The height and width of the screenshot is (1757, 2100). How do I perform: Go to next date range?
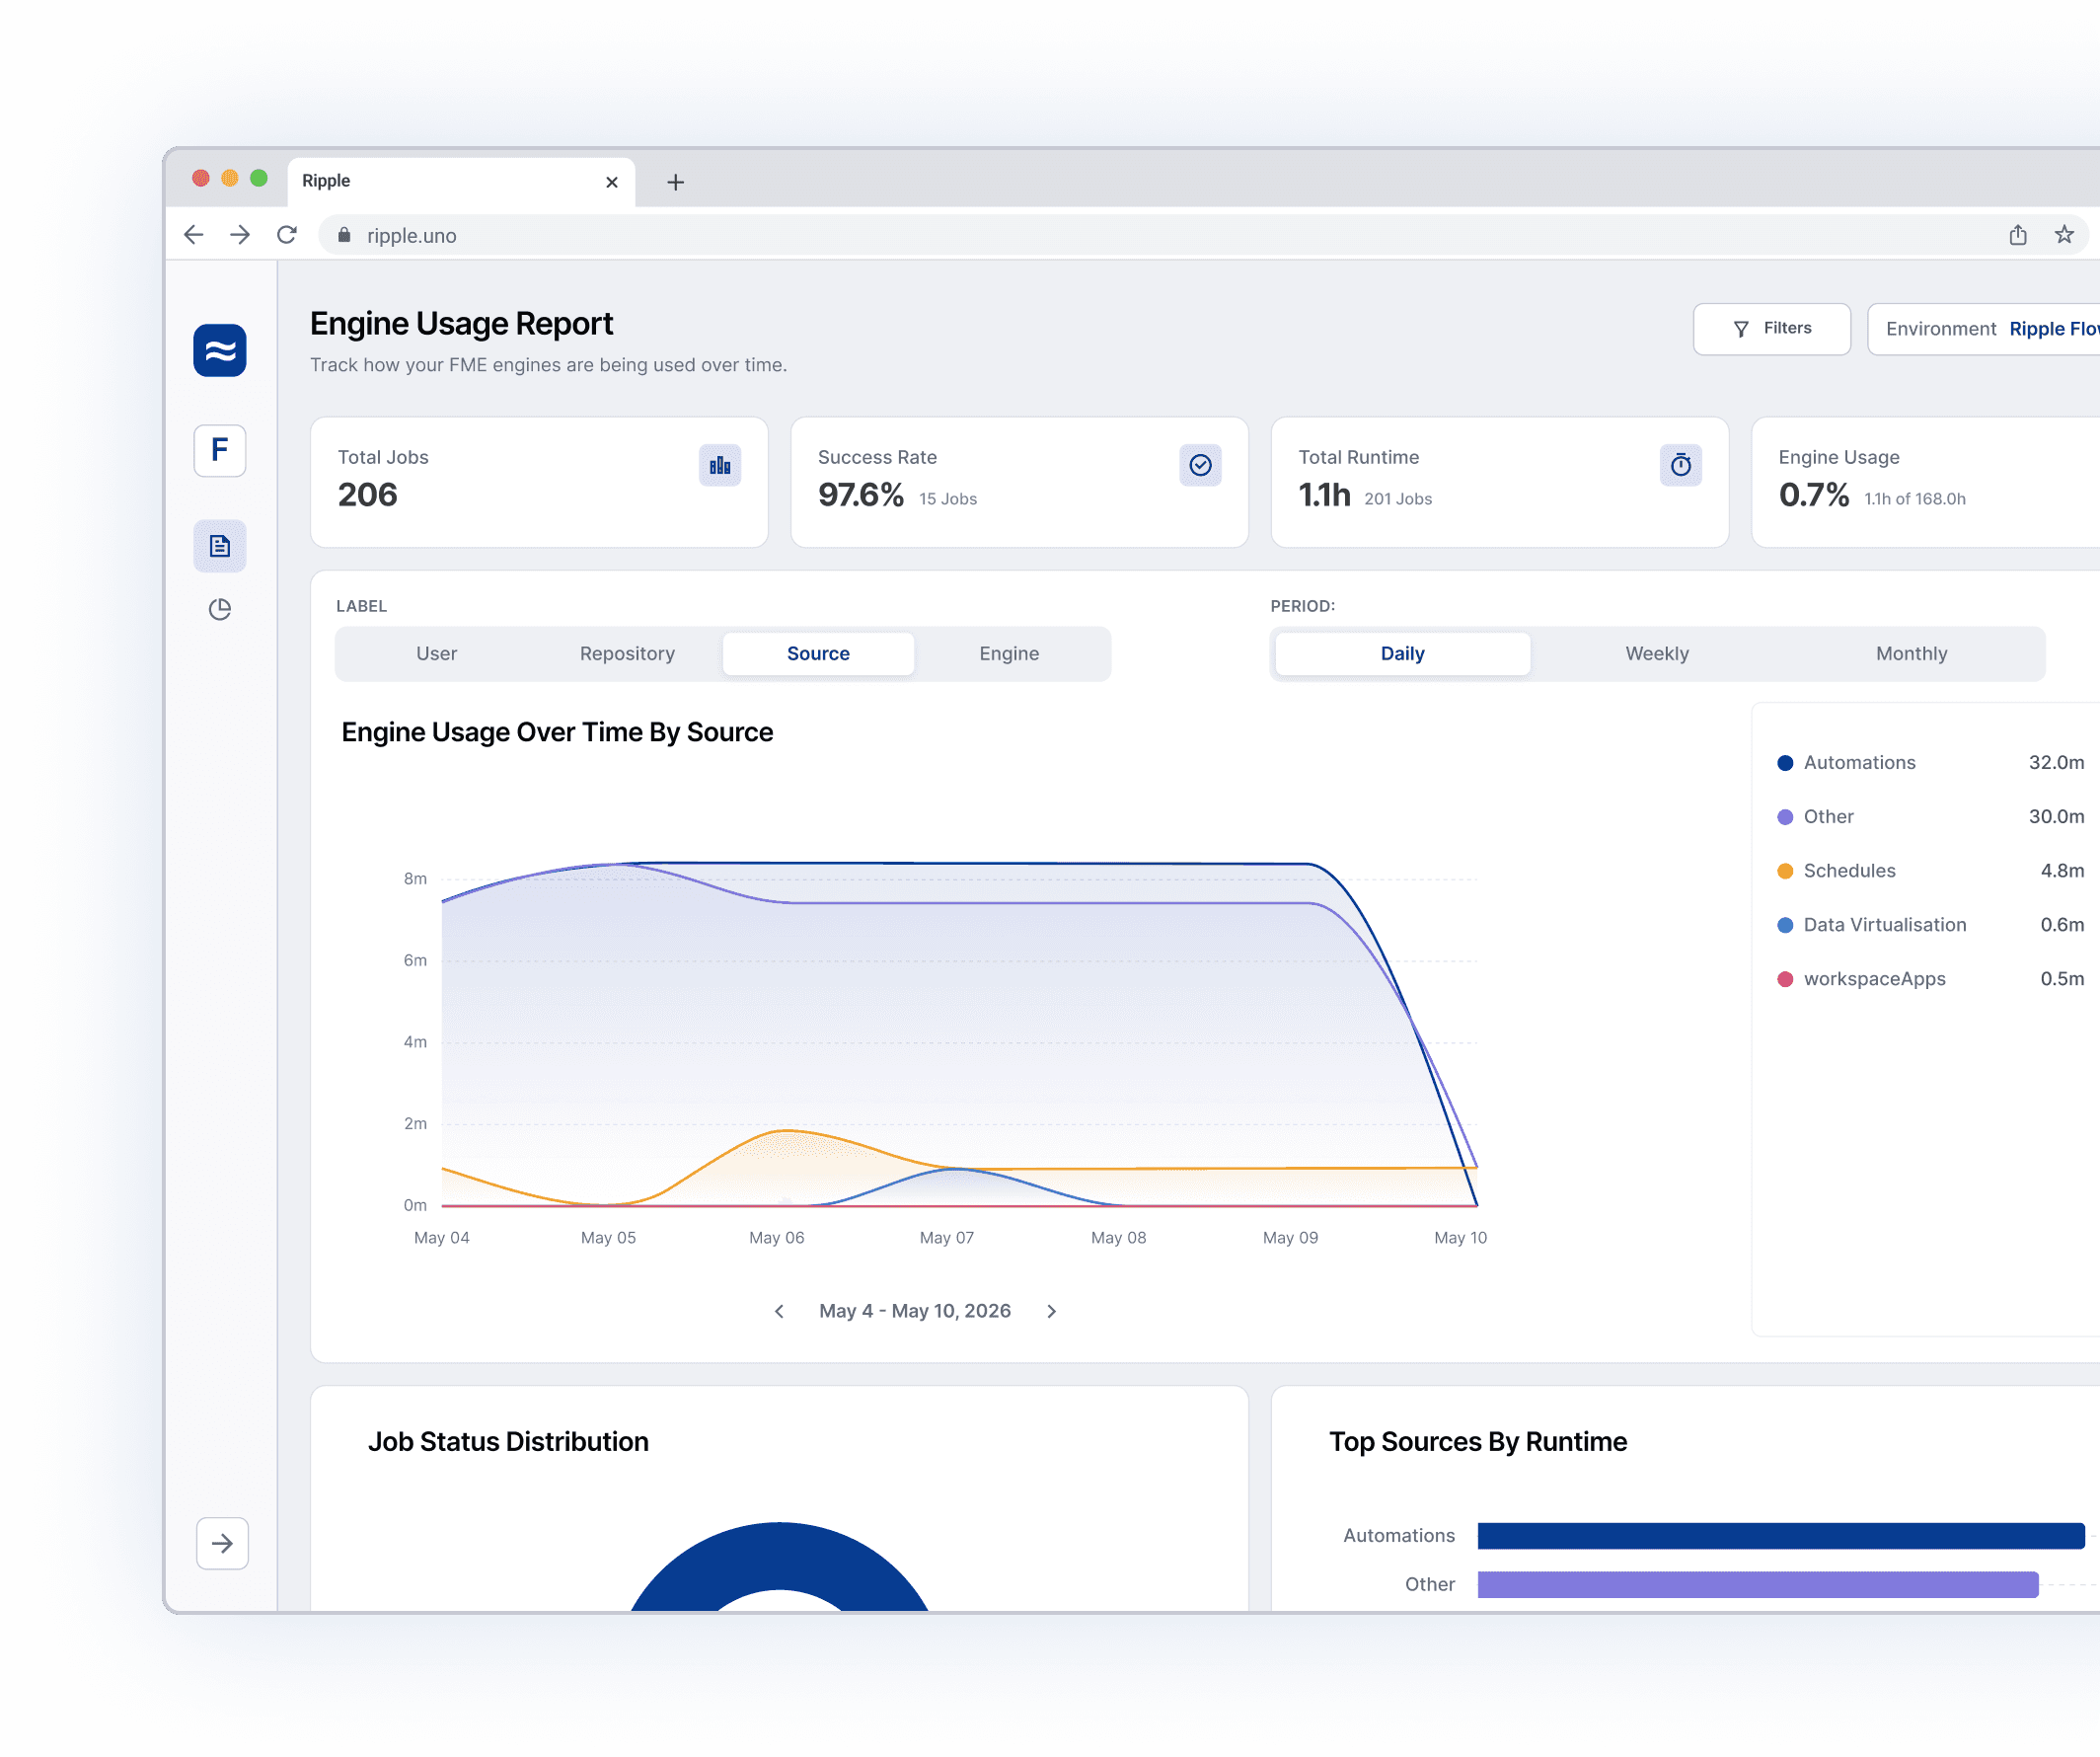[1051, 1311]
